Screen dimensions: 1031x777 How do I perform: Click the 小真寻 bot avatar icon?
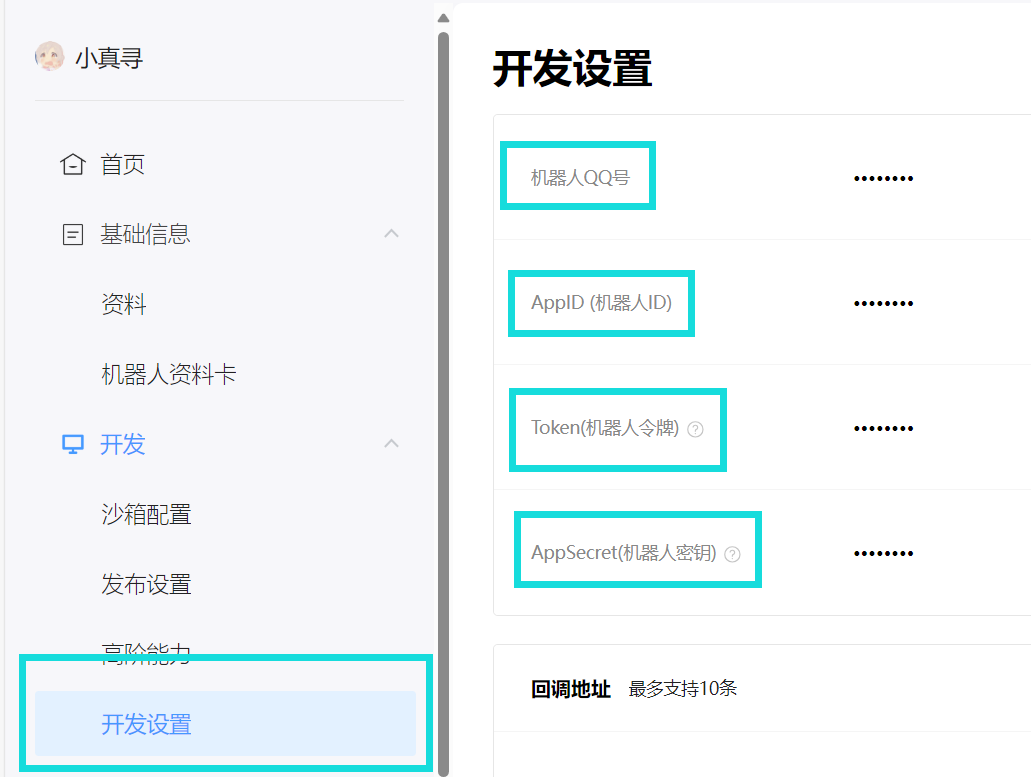[x=49, y=57]
